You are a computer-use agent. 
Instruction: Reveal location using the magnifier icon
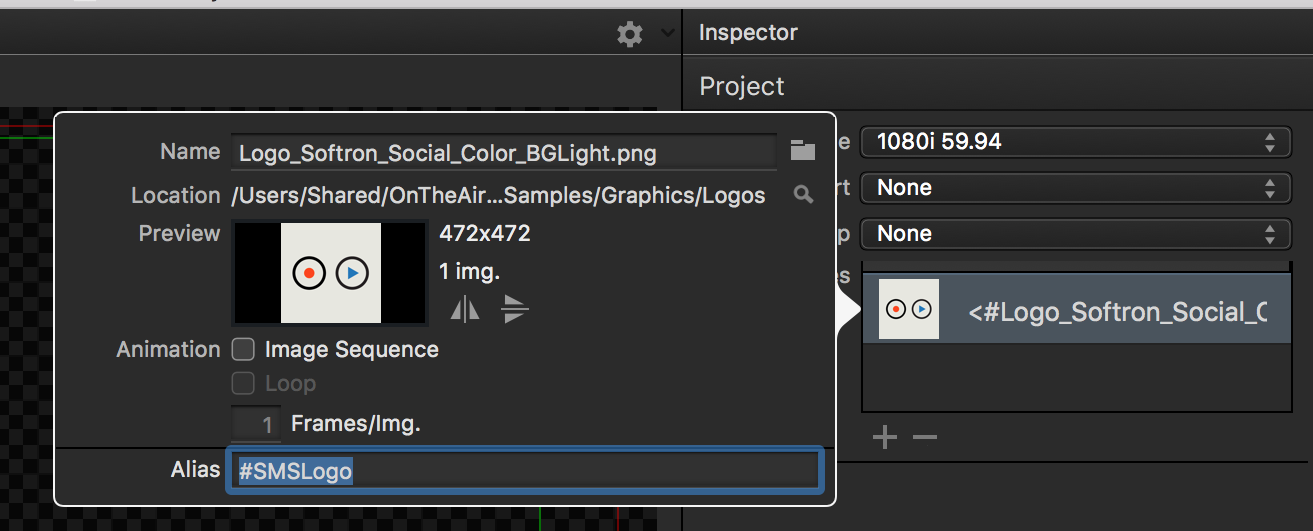(x=803, y=195)
